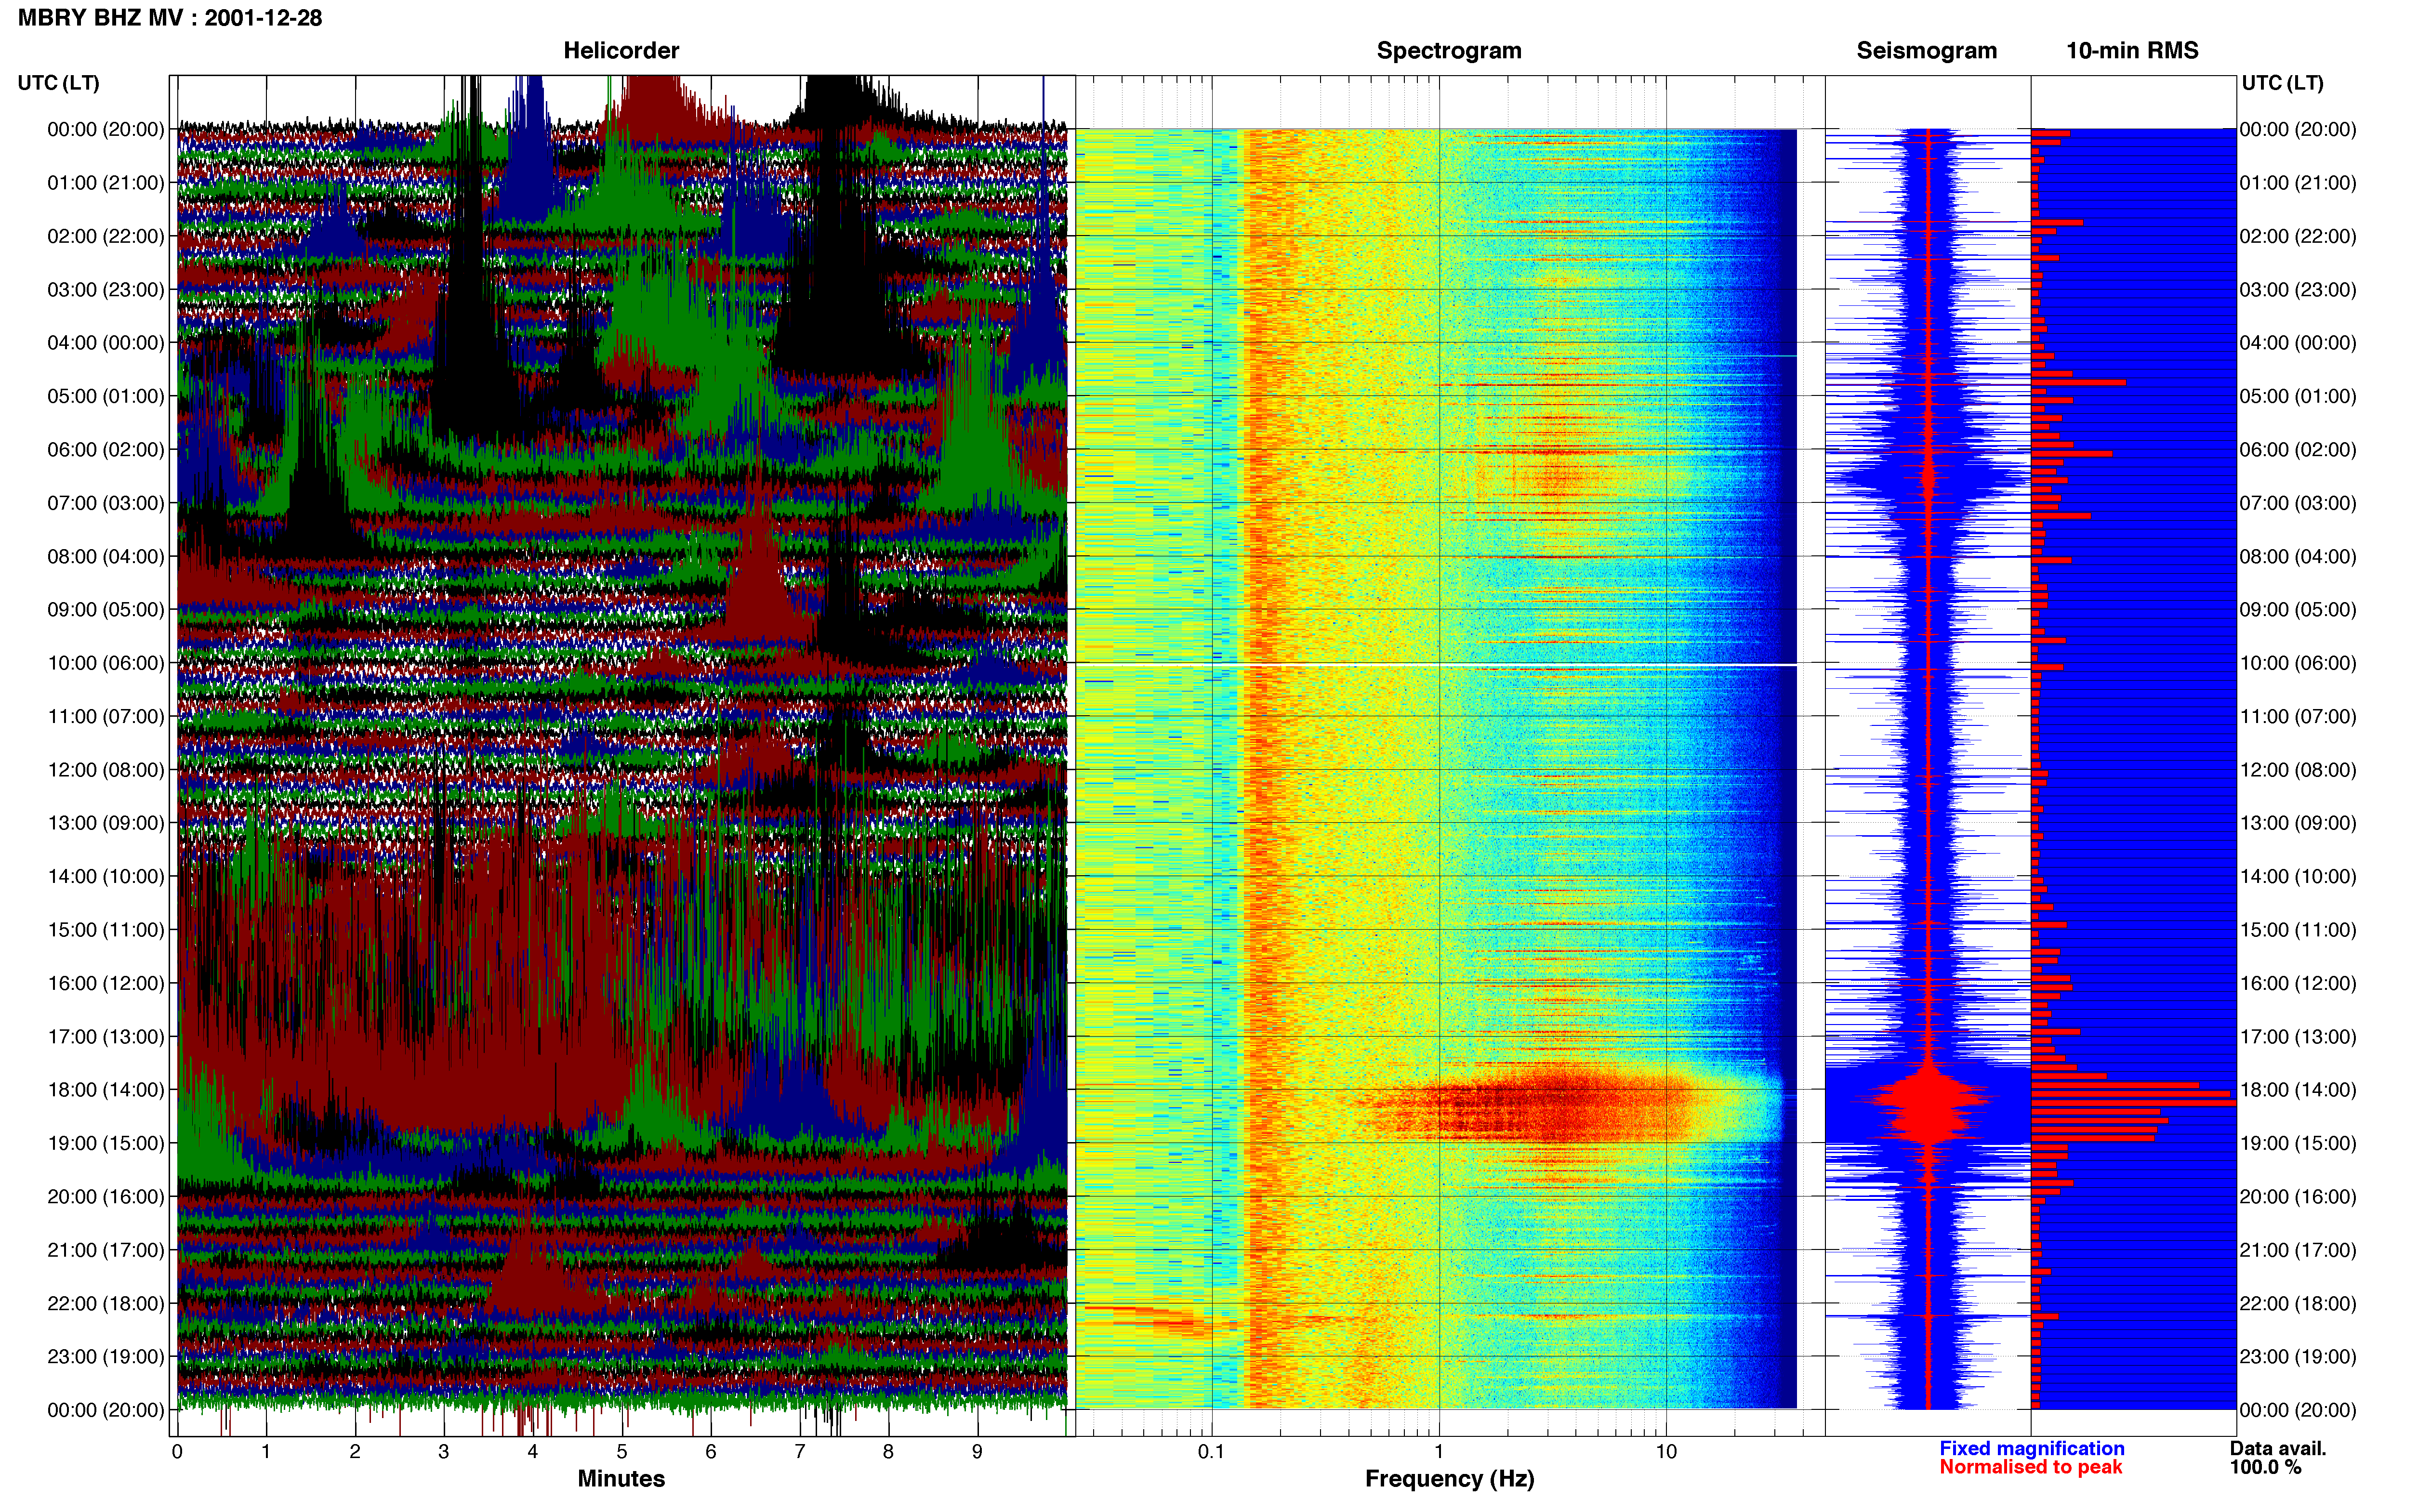The width and height of the screenshot is (2418, 1512).
Task: Click the left '04:00 (00:00)' time label
Action: tap(106, 343)
